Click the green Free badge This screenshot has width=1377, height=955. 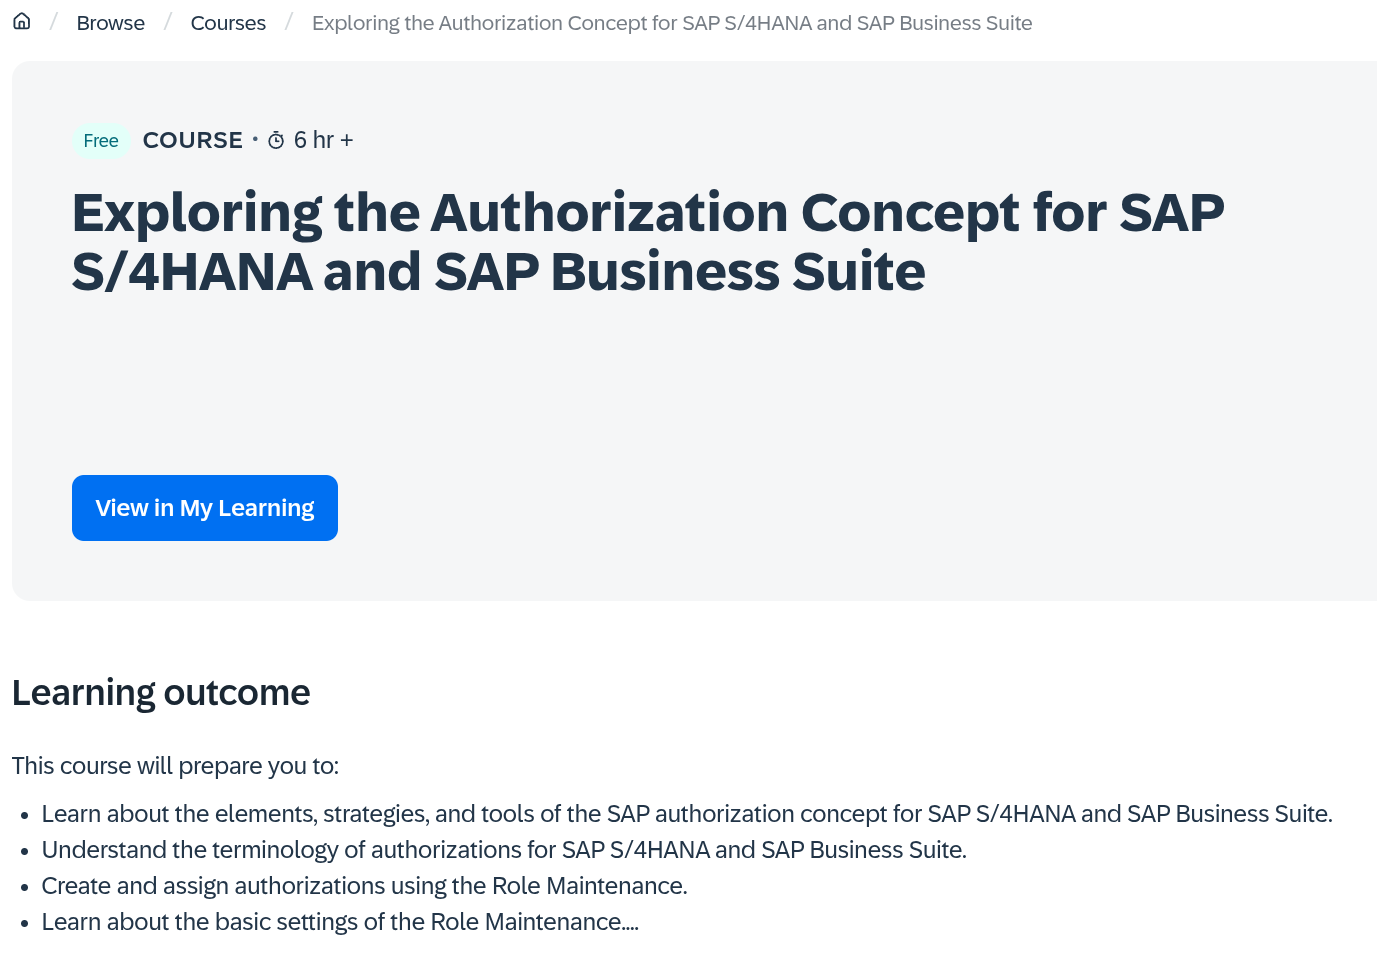click(x=101, y=141)
